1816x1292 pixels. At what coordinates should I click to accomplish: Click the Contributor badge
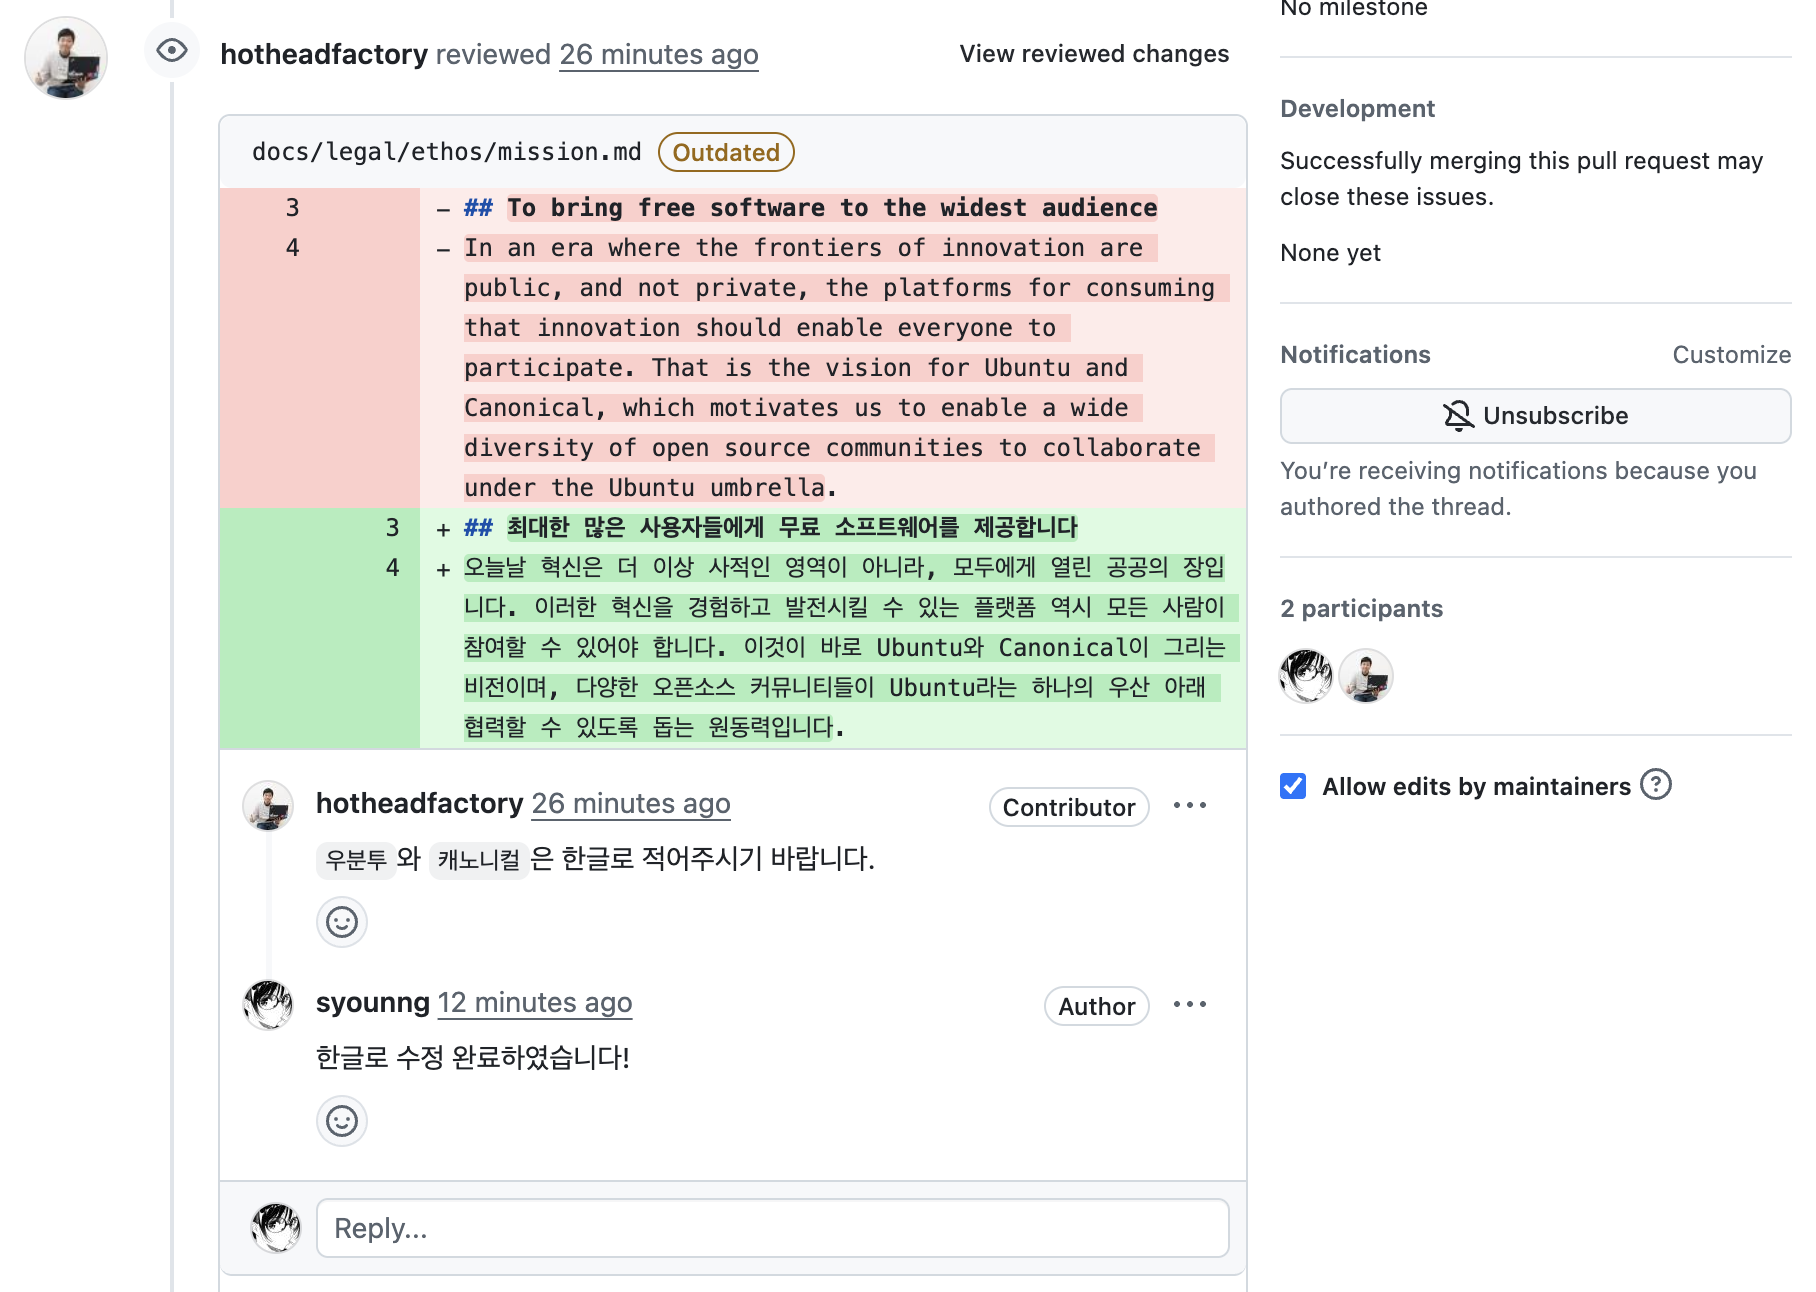(x=1069, y=807)
